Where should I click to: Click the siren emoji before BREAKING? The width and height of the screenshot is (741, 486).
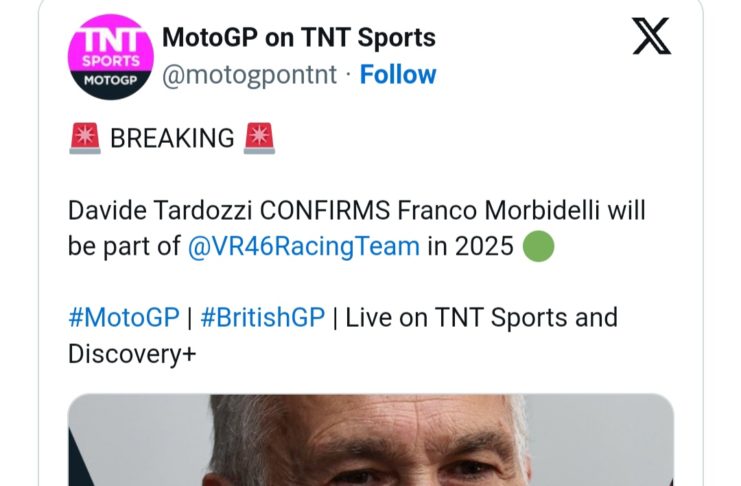click(85, 139)
